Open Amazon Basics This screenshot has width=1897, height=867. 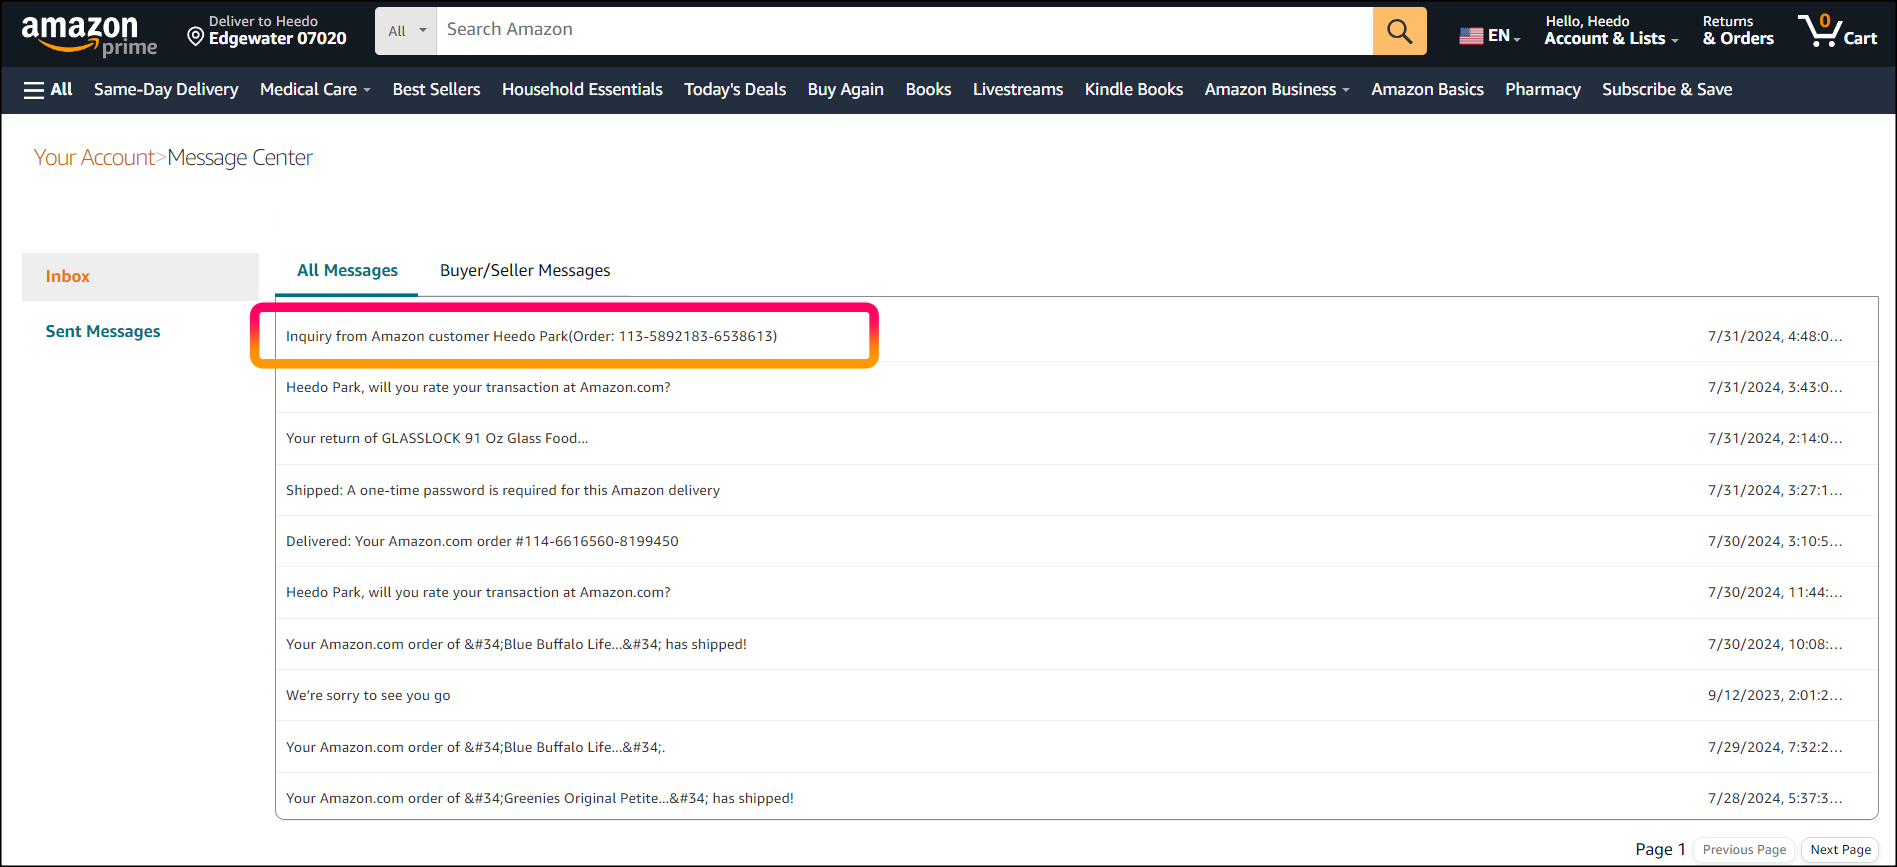tap(1427, 90)
